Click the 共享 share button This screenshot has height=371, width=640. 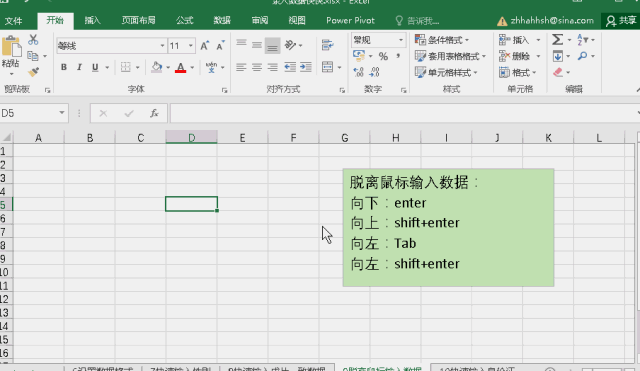coord(621,21)
